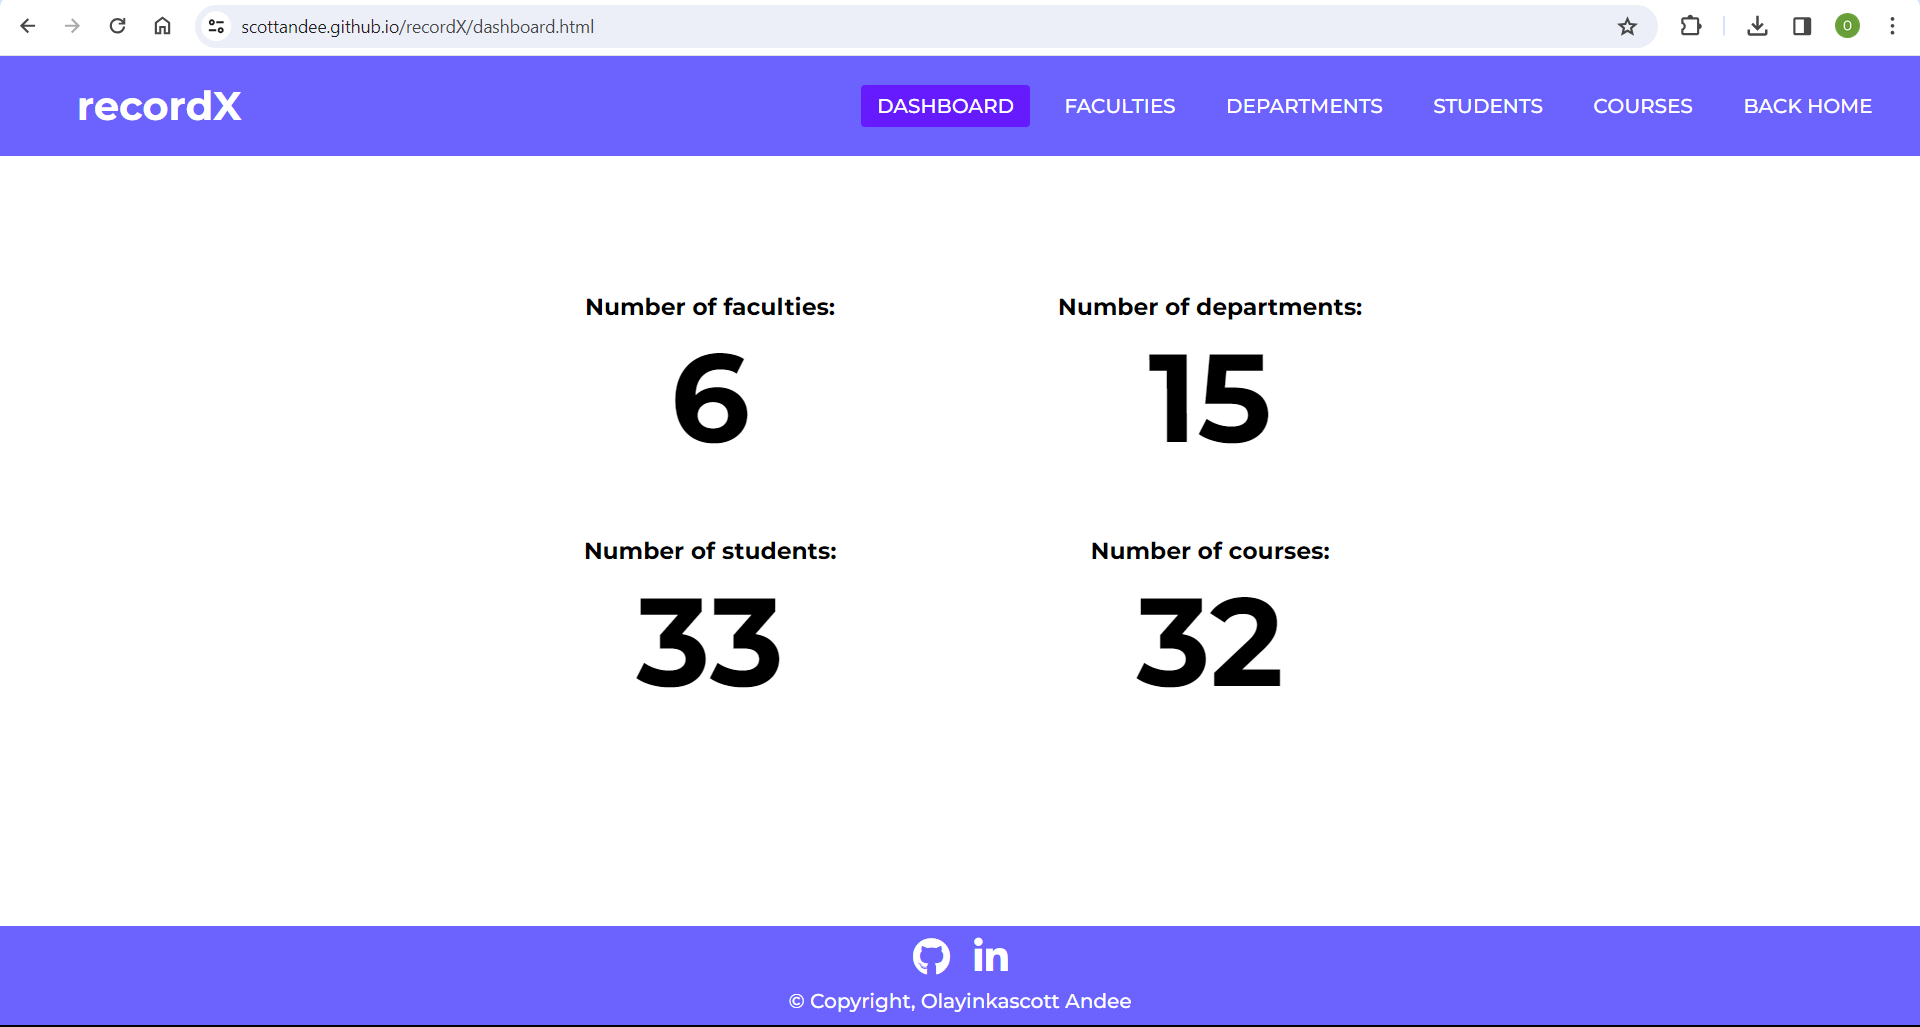Select the DASHBOARD nav item
1920x1027 pixels.
tap(945, 106)
